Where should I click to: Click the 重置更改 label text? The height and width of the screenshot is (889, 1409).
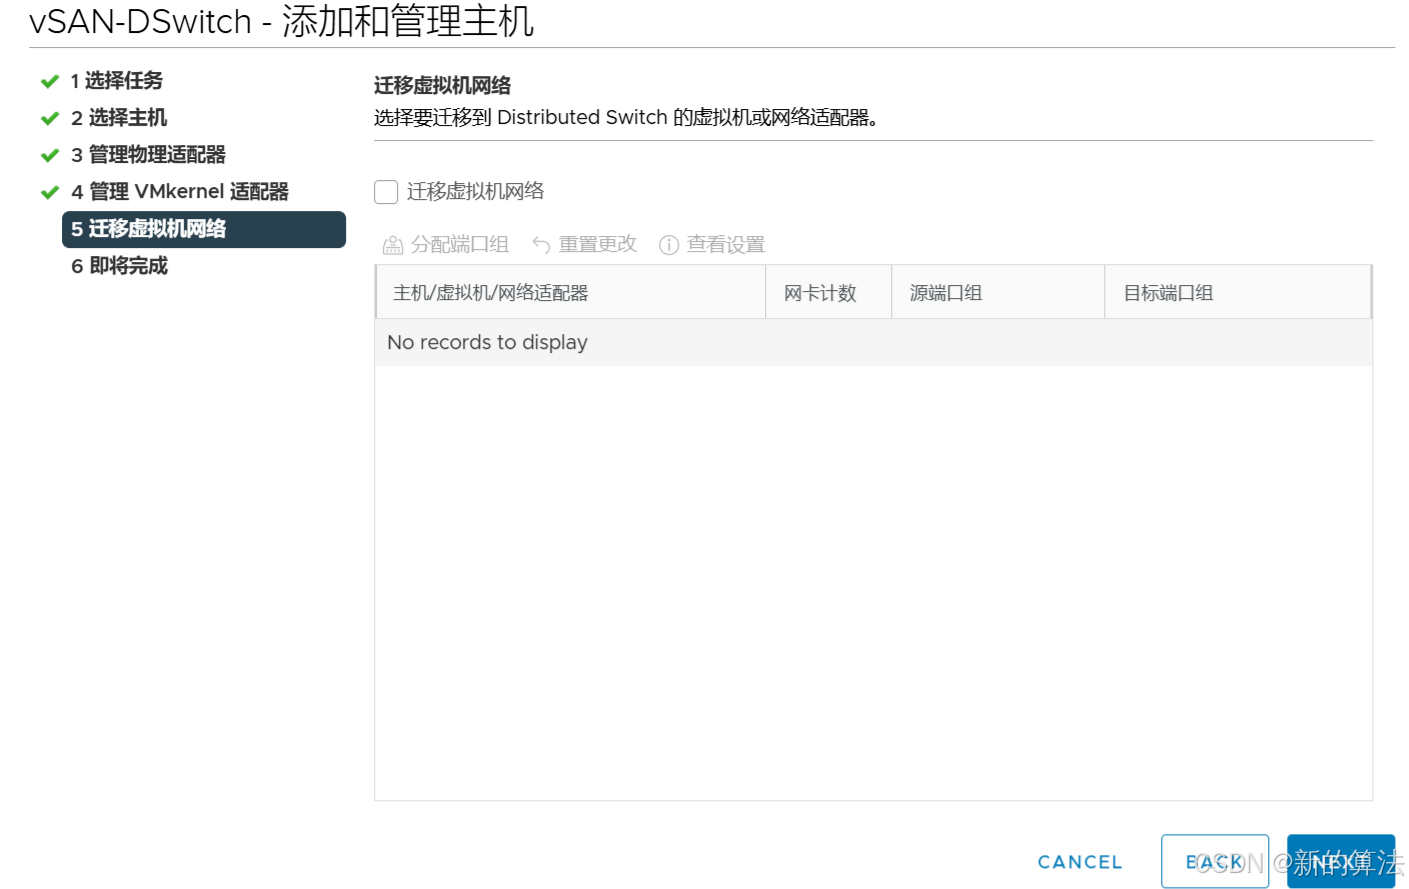598,245
